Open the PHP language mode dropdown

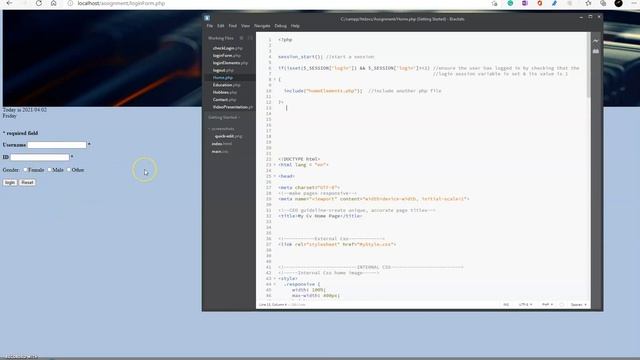pyautogui.click(x=547, y=304)
